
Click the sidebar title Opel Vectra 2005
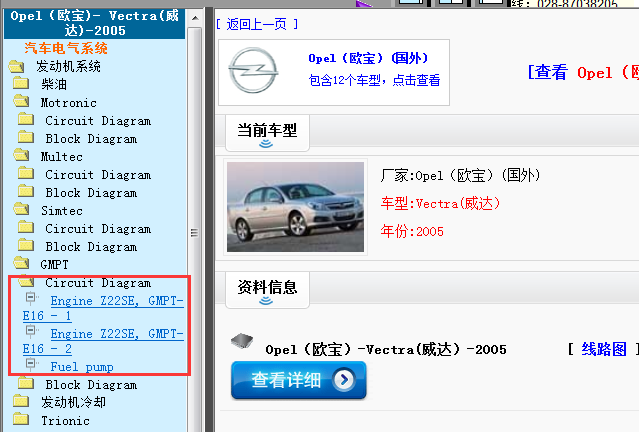click(95, 23)
